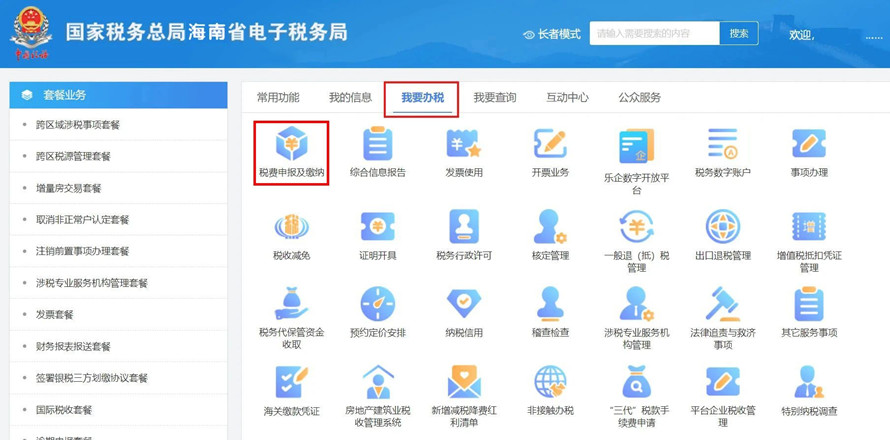Open the 公众服务 tab

(x=640, y=98)
